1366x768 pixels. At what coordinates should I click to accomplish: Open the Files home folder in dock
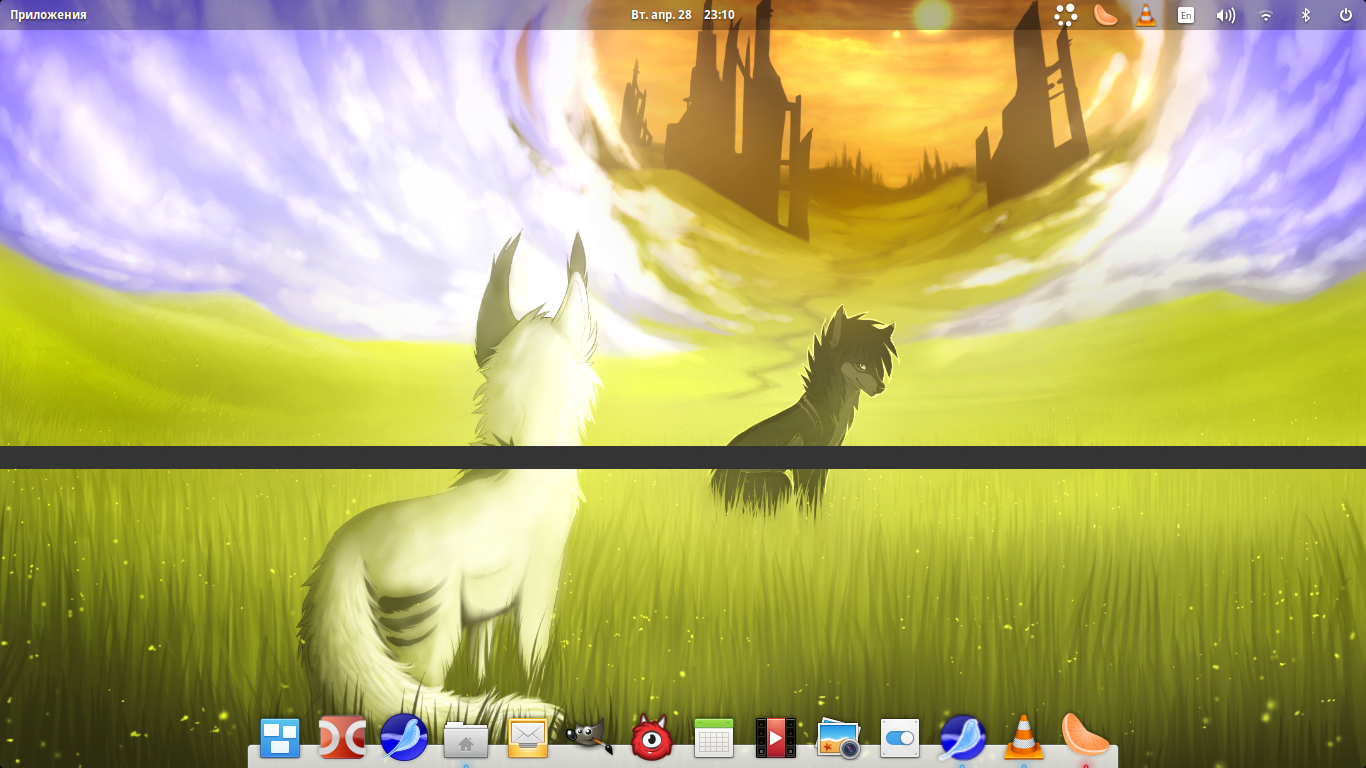466,739
